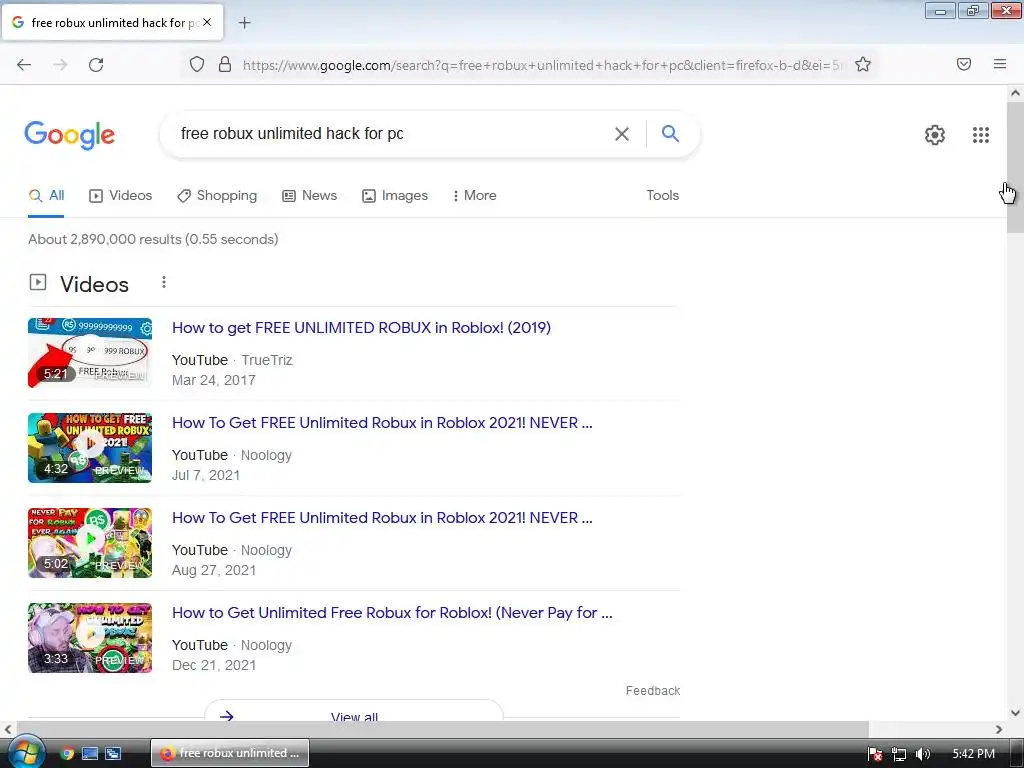Open Noology video dated Jul 7, 2021
The image size is (1024, 768).
[382, 423]
